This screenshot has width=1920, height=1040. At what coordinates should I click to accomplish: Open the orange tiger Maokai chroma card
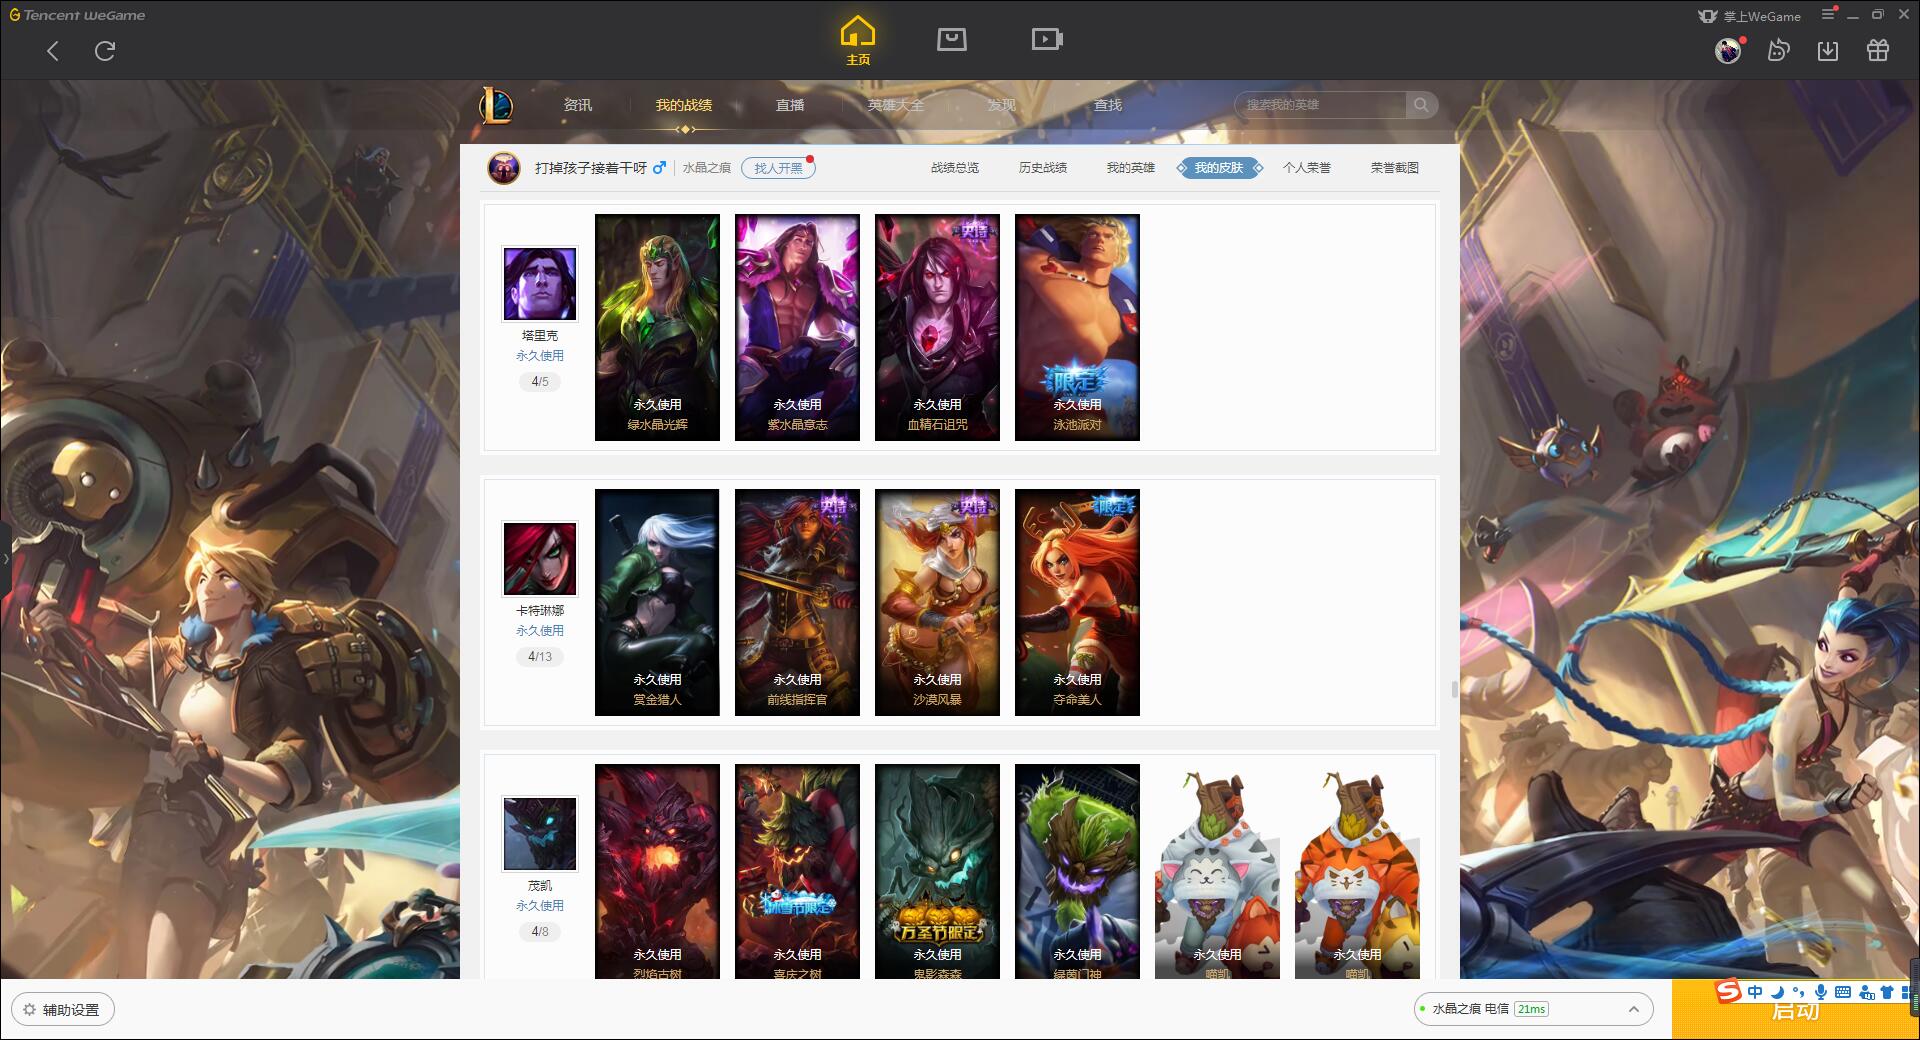click(x=1357, y=871)
